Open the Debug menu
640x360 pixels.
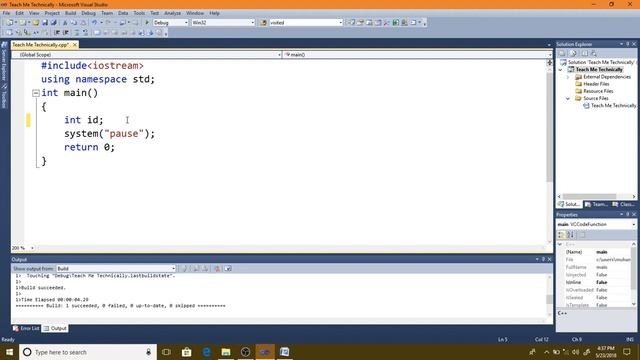coord(88,13)
